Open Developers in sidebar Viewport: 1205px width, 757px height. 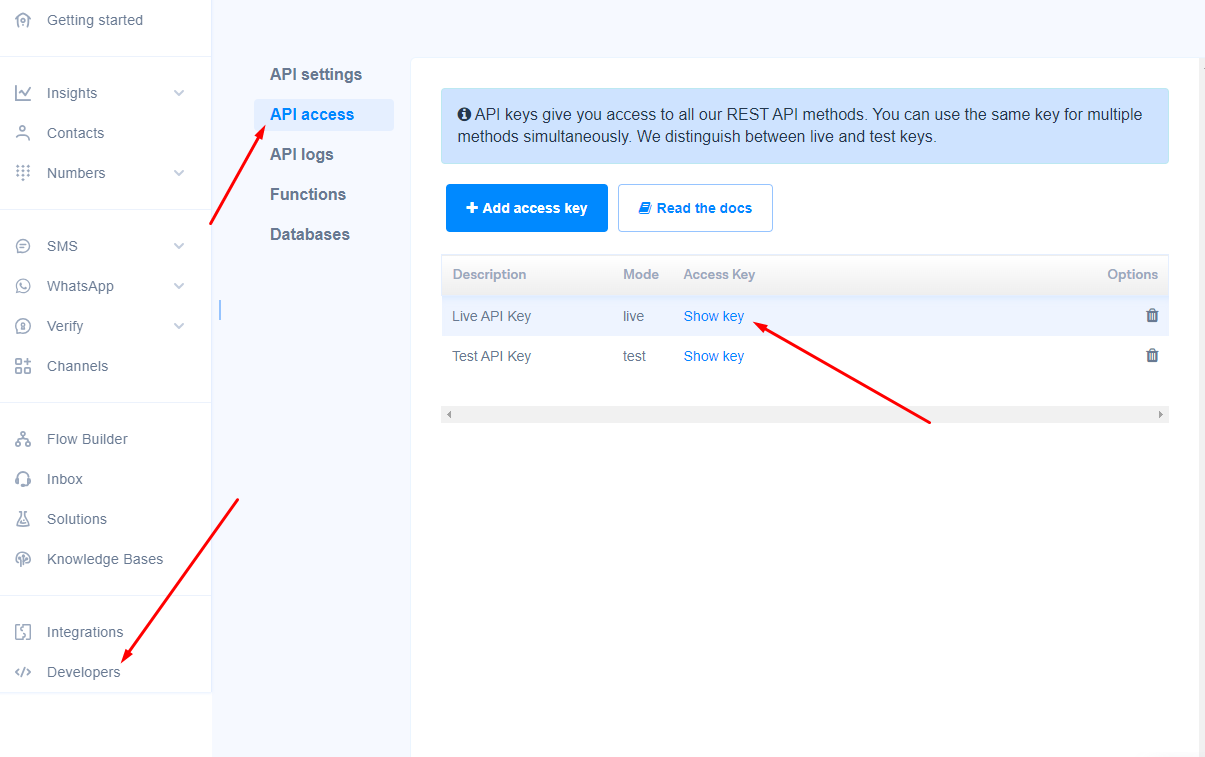pyautogui.click(x=83, y=672)
